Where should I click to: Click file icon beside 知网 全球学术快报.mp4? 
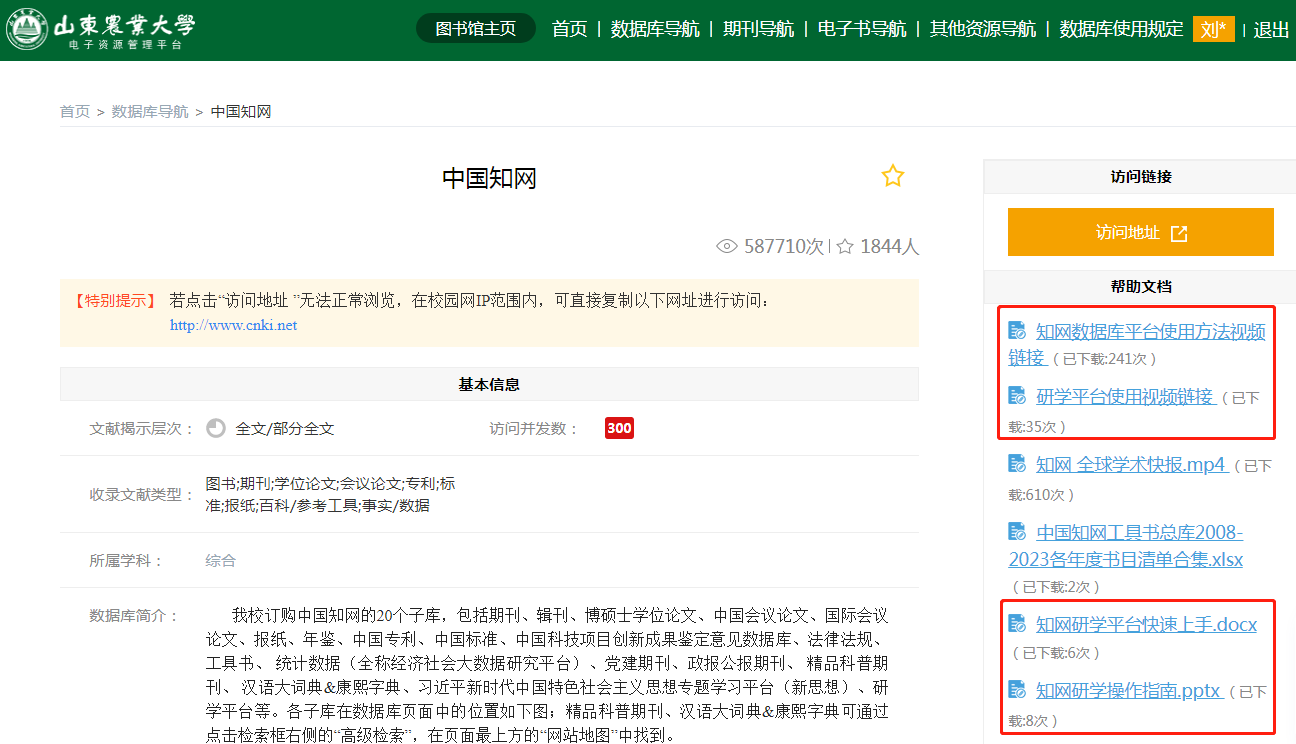1018,464
